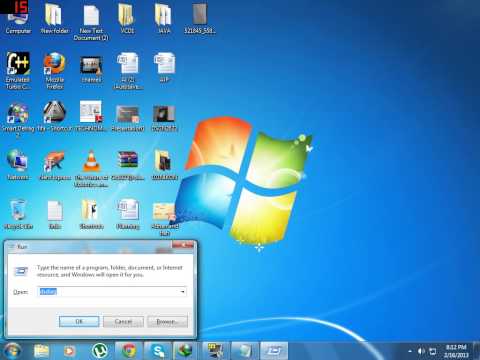Open the Windows Start menu orb

point(13,351)
